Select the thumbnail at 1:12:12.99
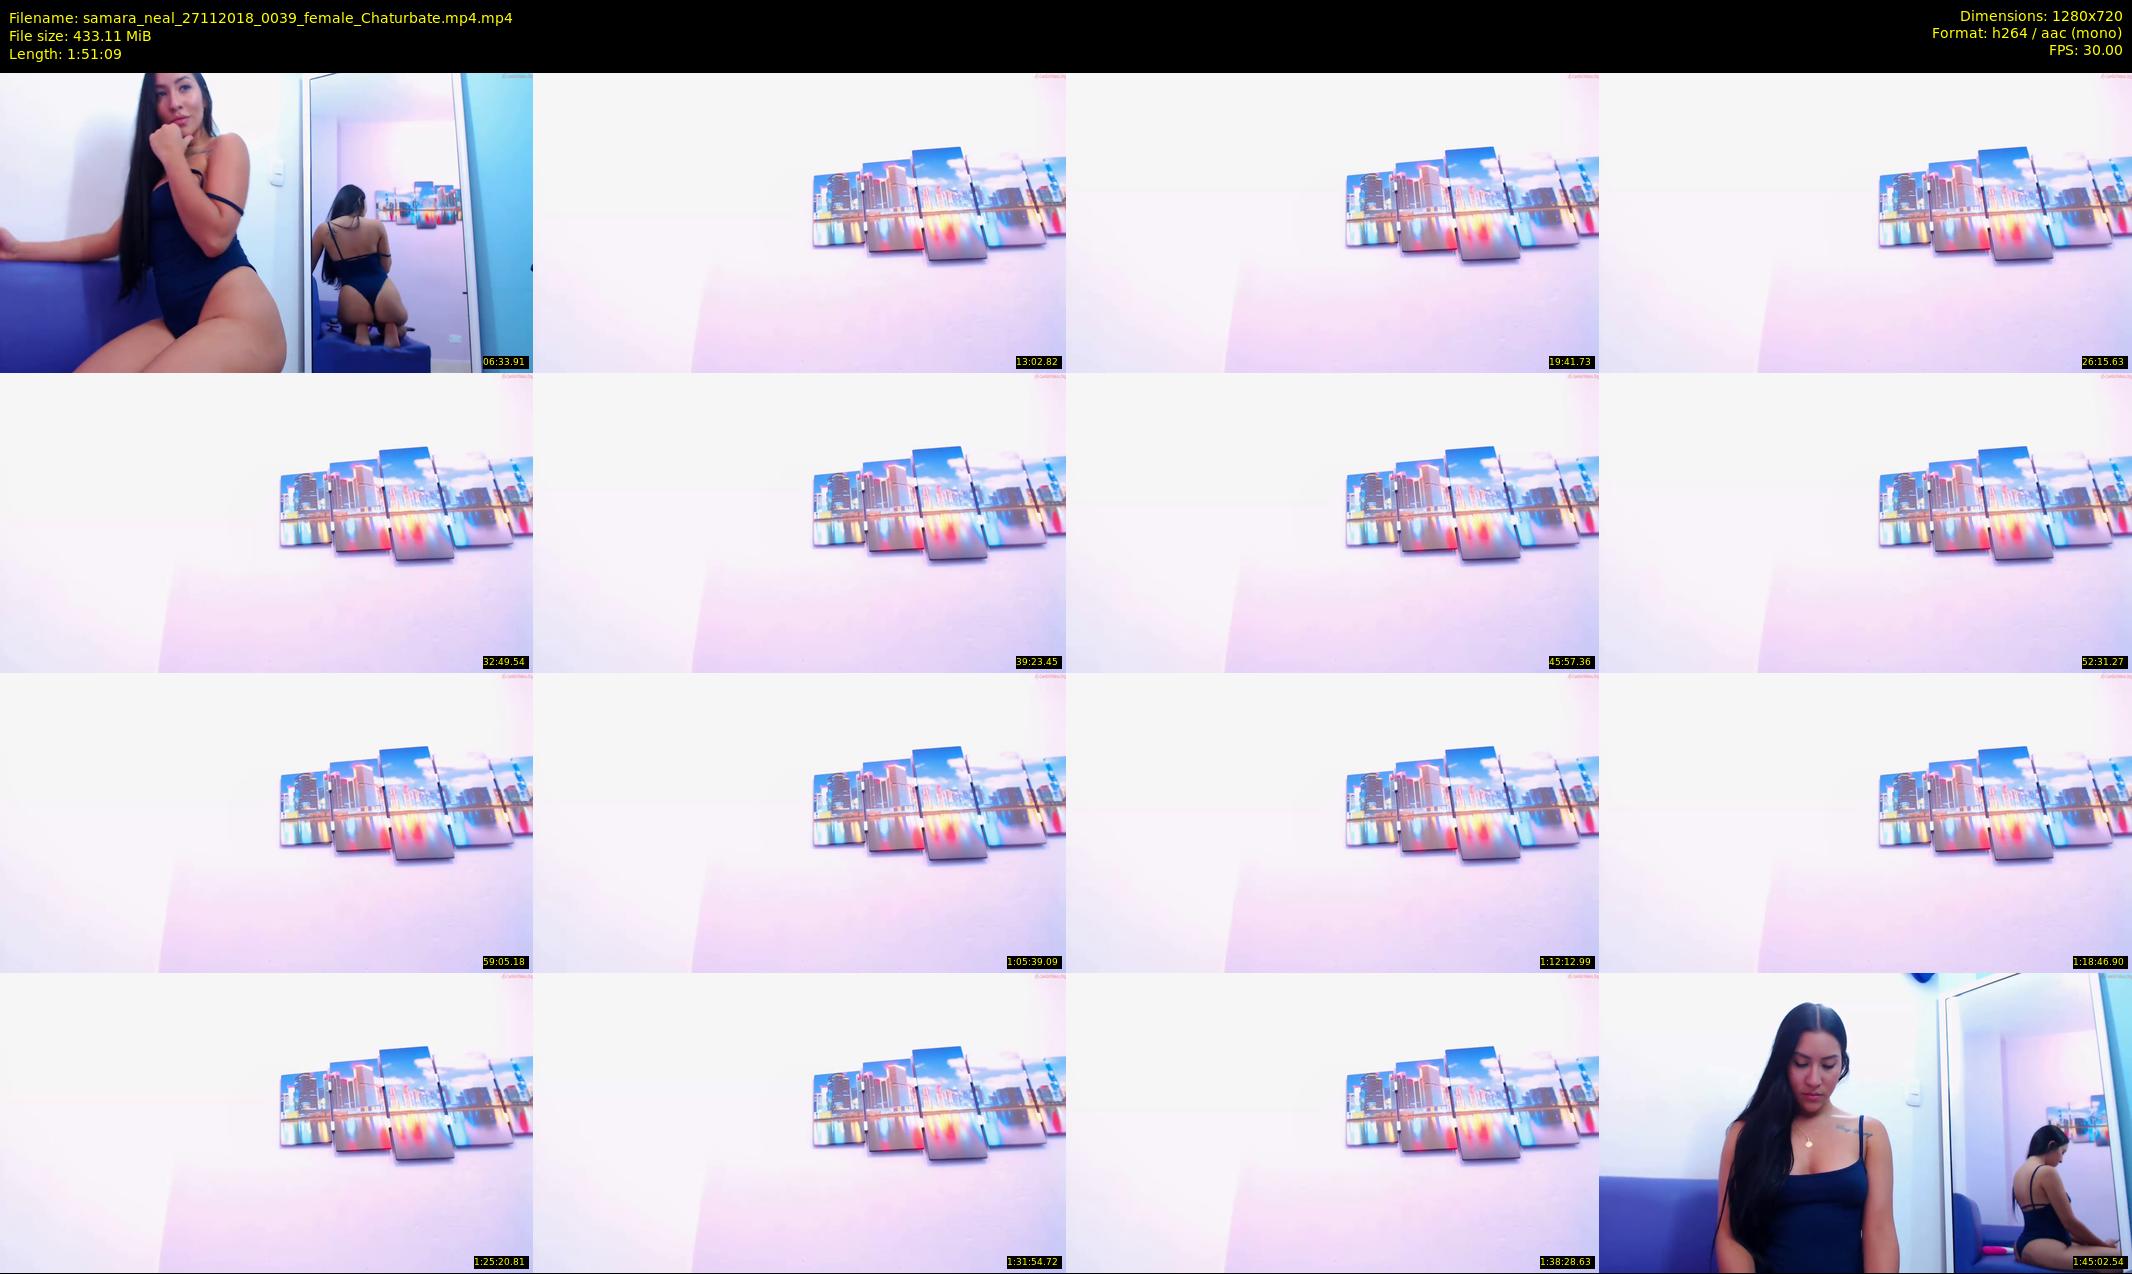 tap(1332, 822)
